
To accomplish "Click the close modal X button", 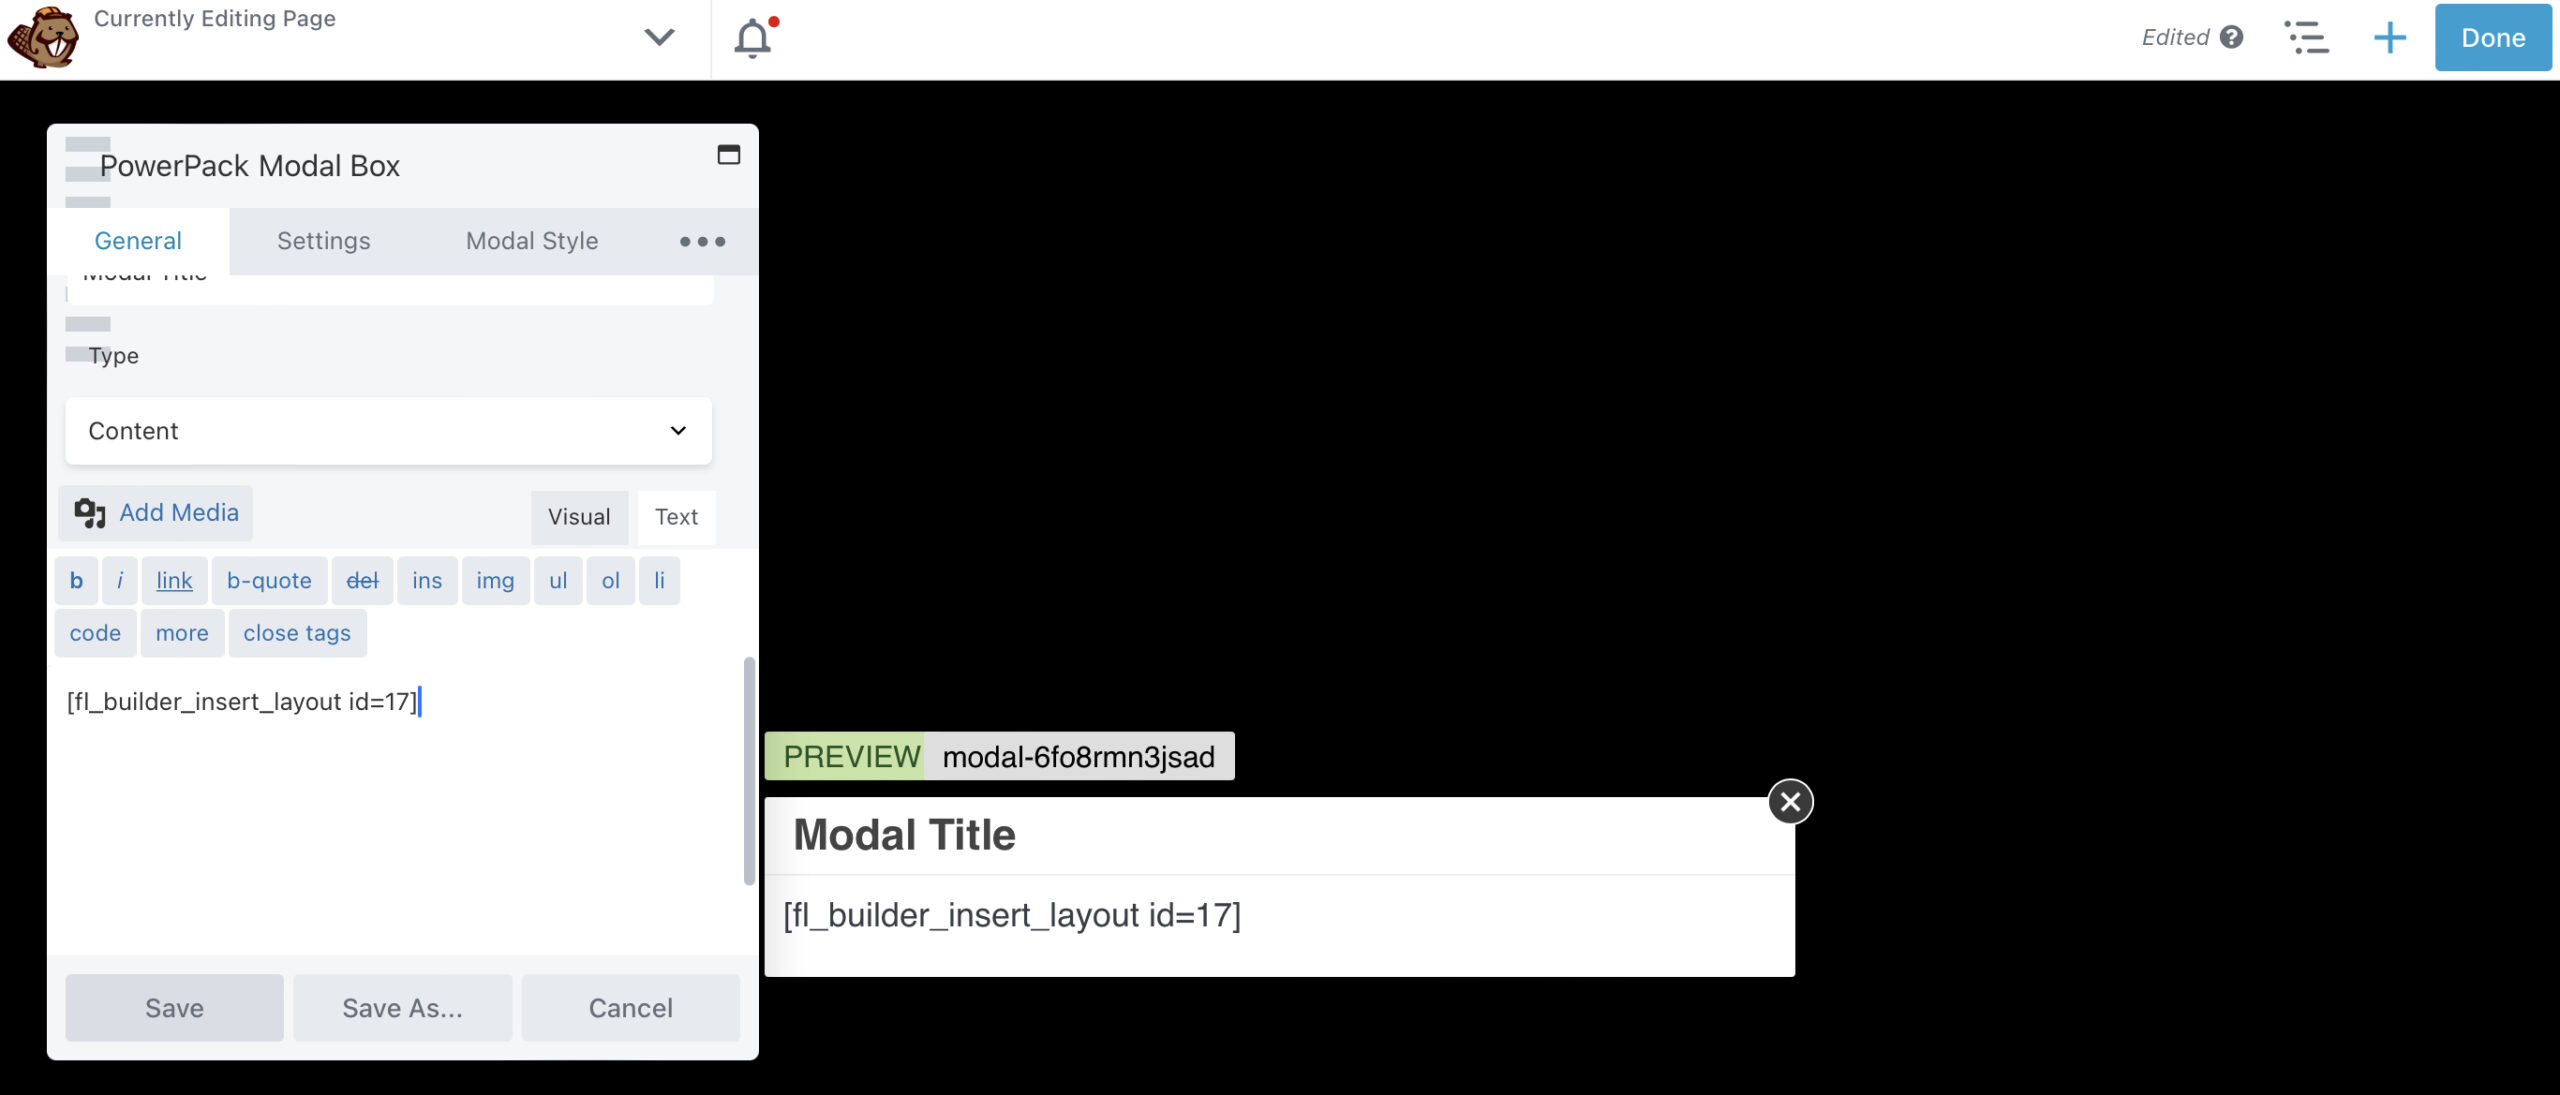I will pos(1789,801).
